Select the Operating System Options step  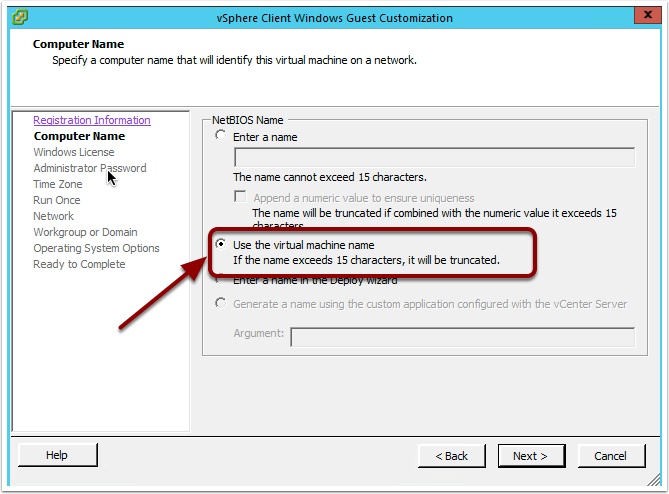pos(96,248)
